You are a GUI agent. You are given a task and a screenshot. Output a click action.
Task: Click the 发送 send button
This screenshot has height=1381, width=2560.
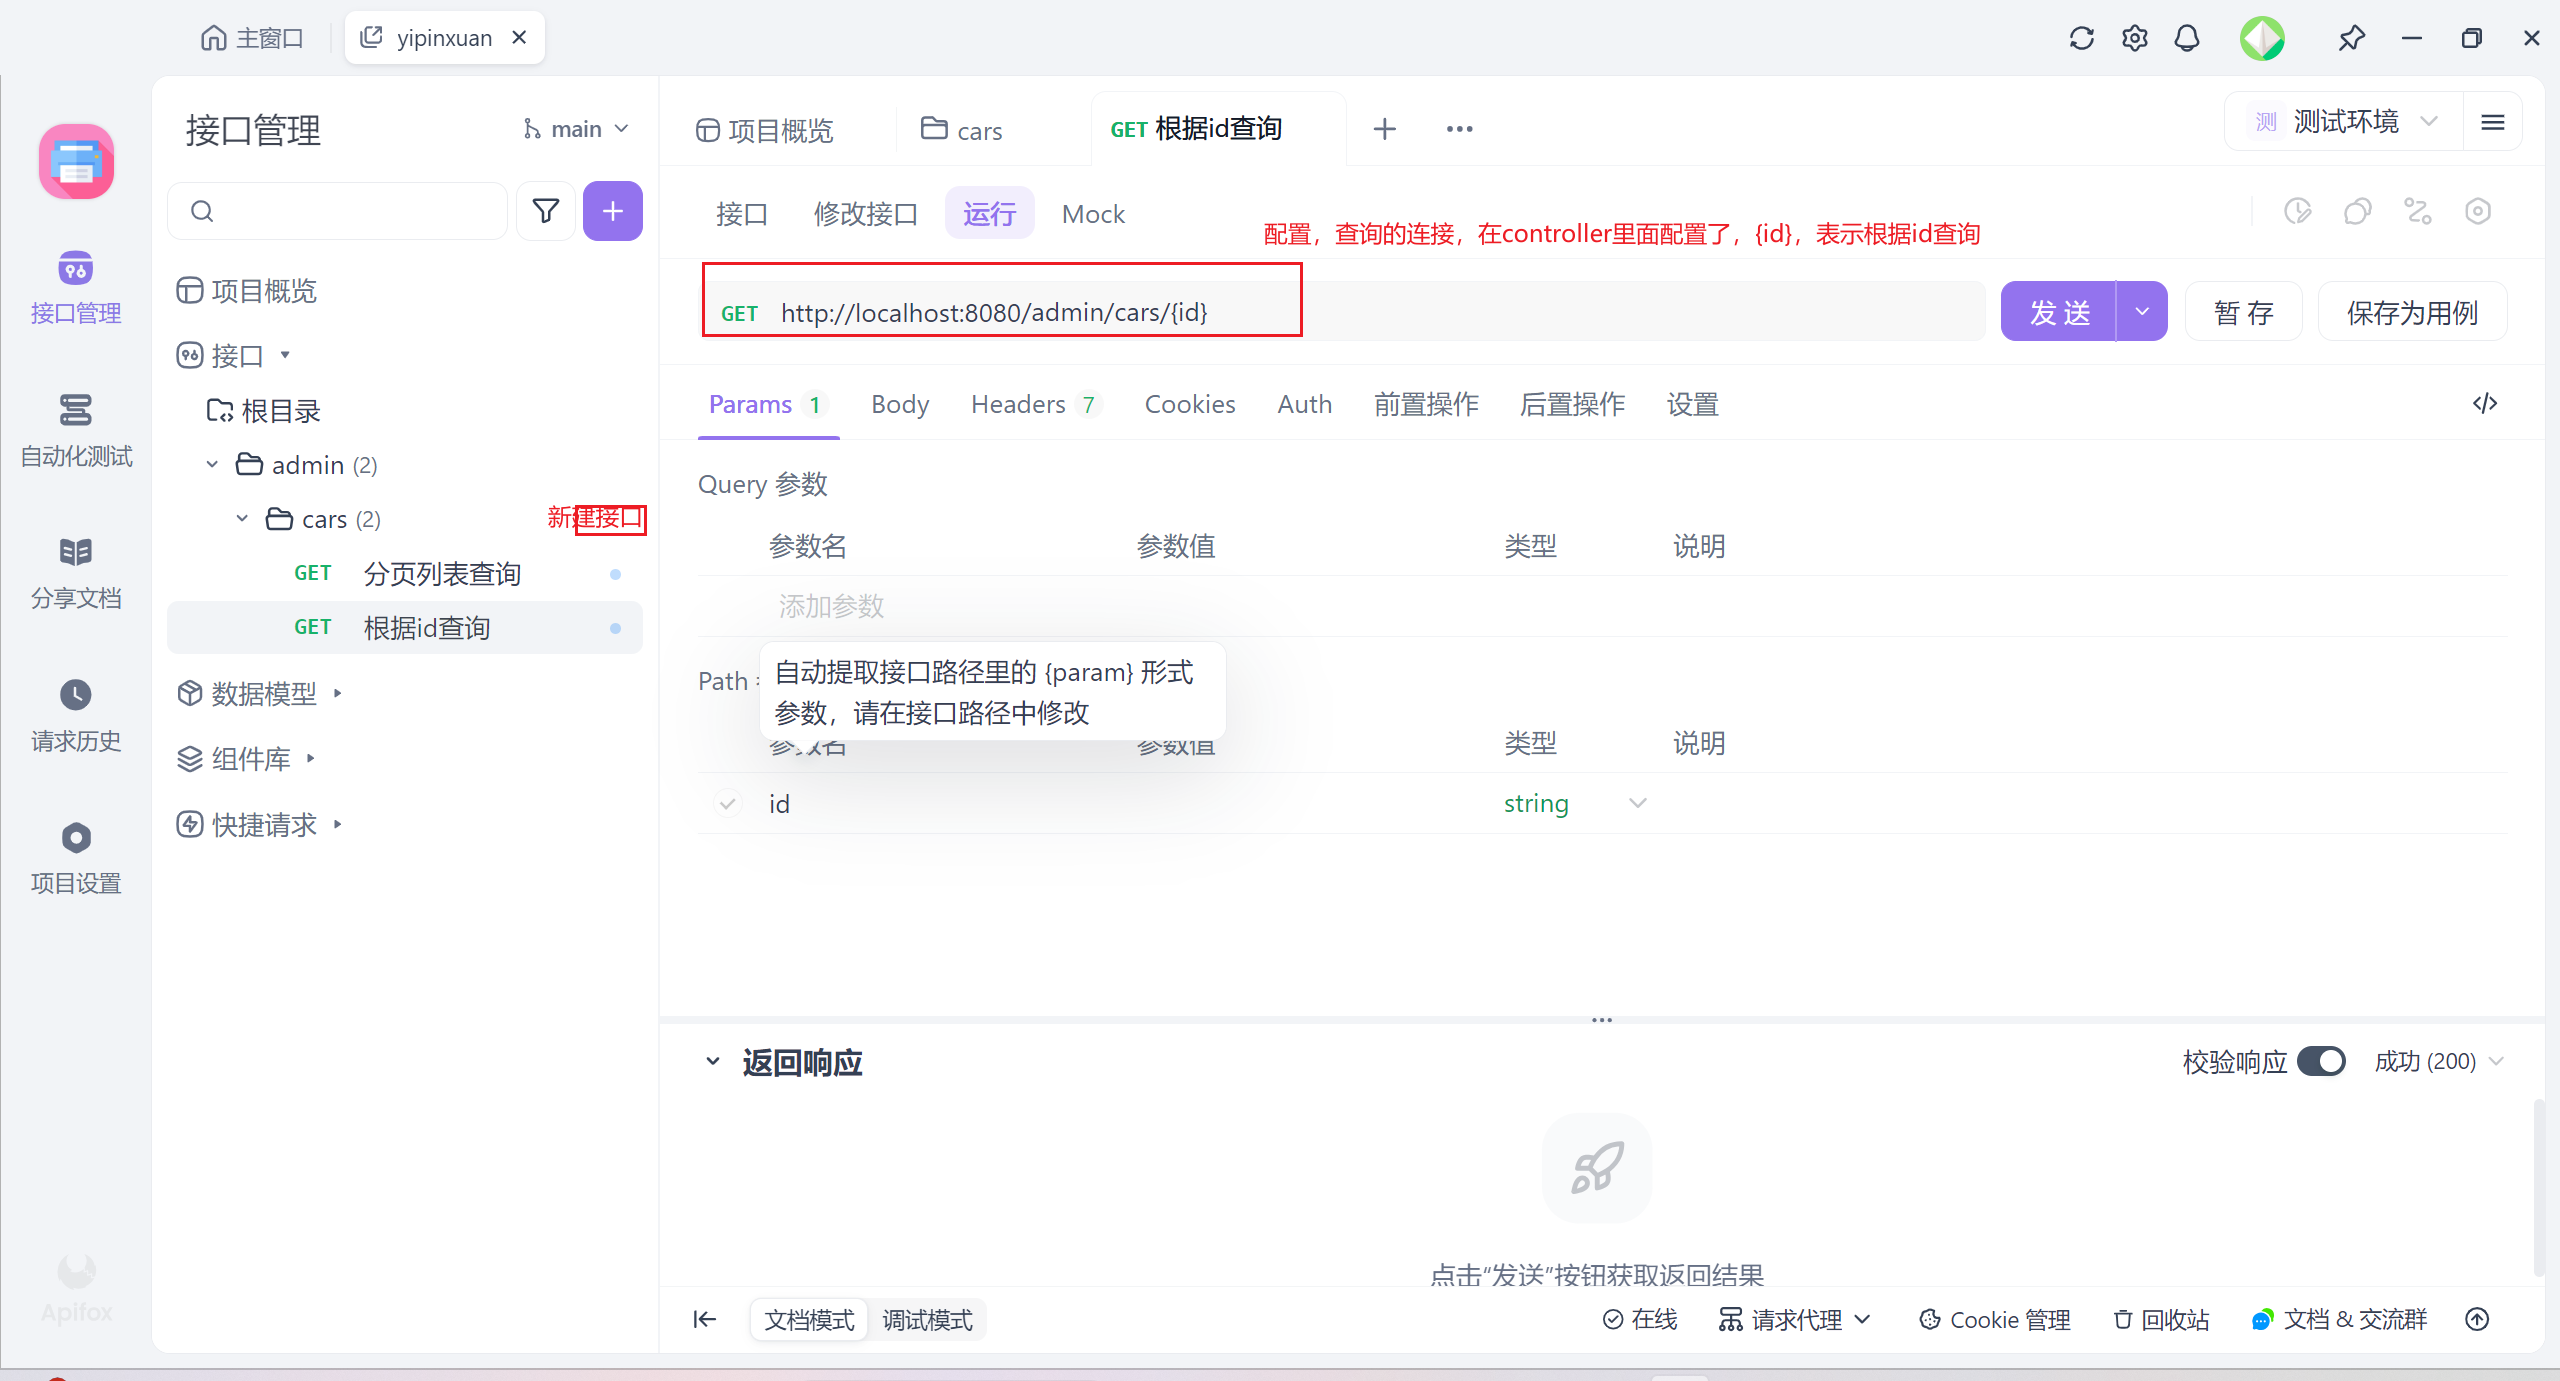2058,312
